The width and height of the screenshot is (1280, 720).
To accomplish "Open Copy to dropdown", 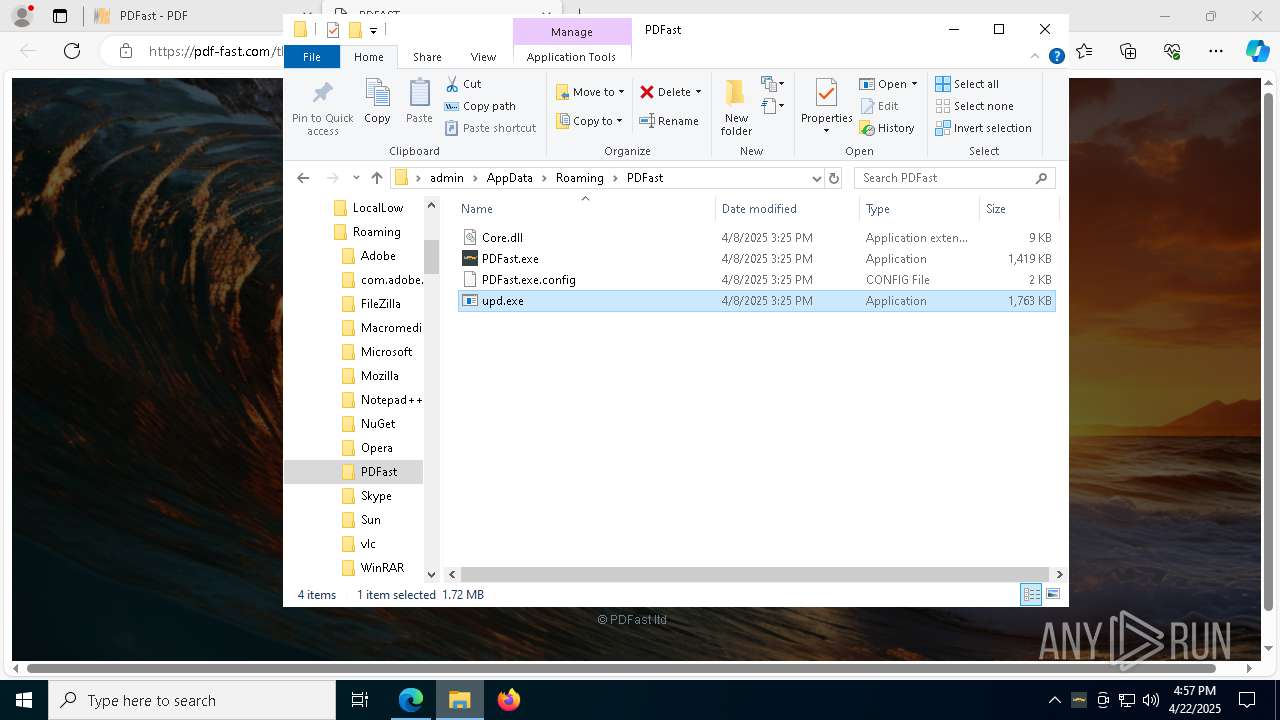I will coord(589,121).
